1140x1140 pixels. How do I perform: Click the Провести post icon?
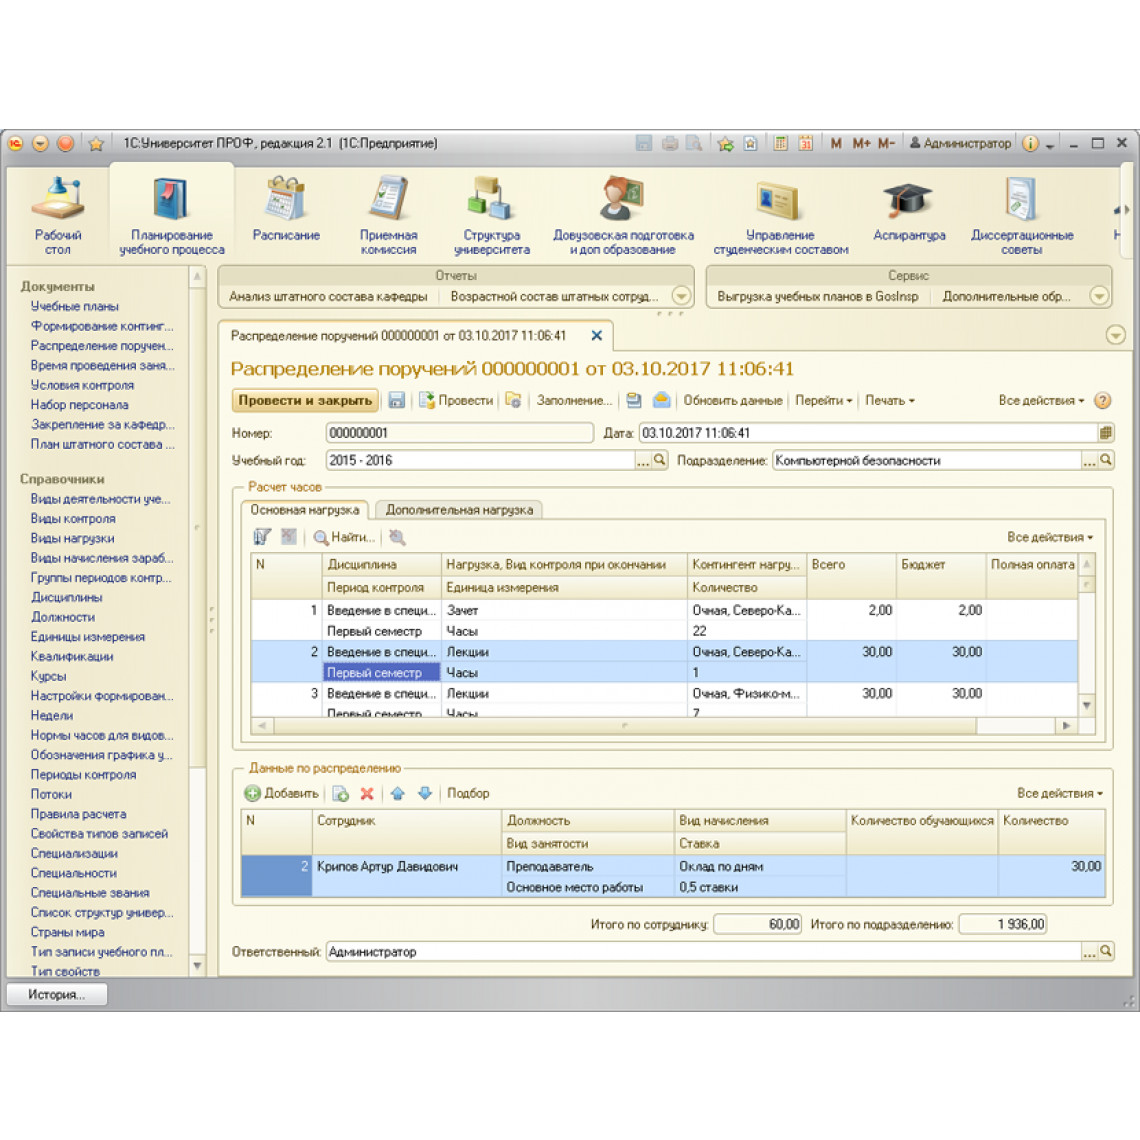pos(456,400)
